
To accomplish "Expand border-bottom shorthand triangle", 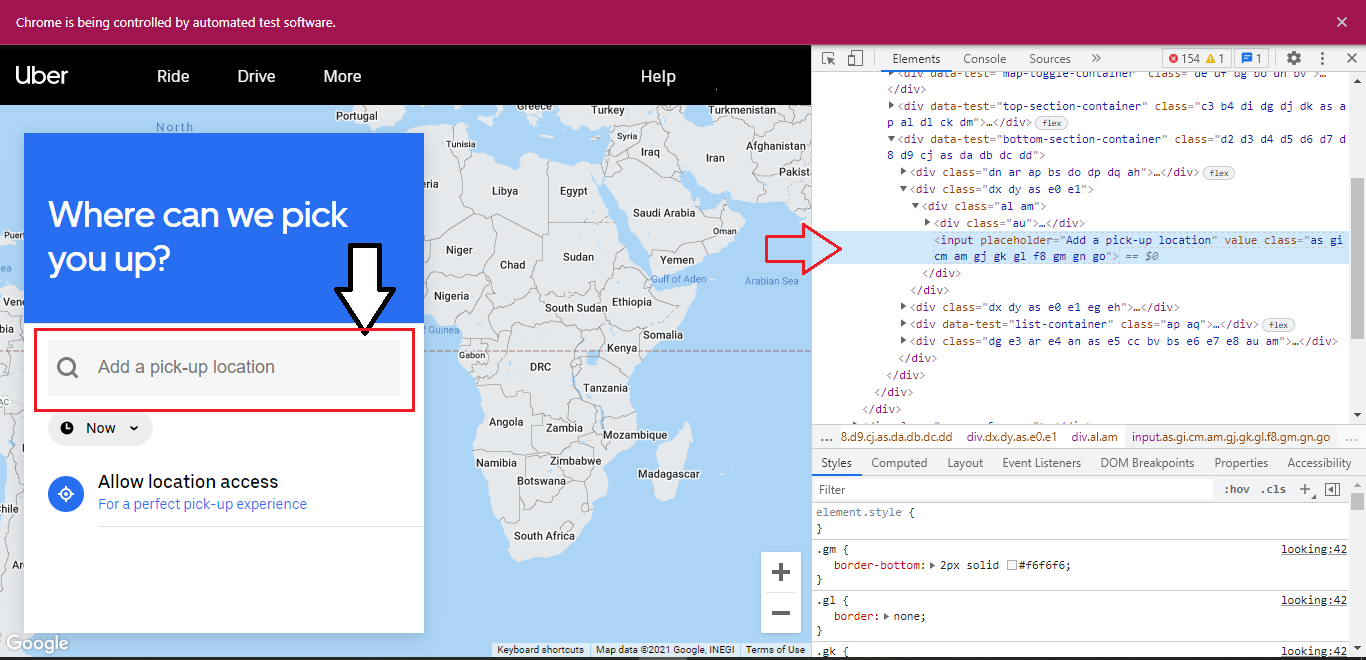I will click(932, 565).
